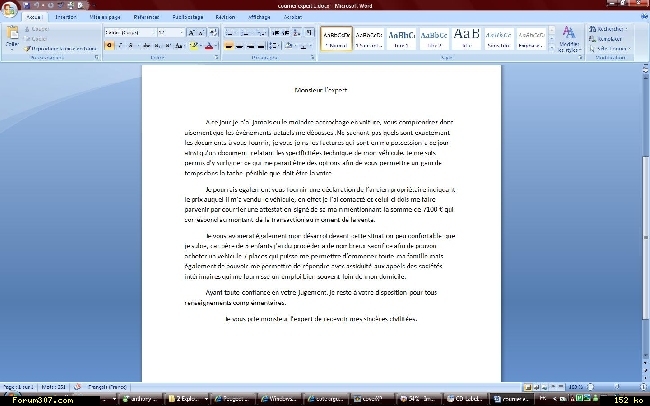Switch to the Insertion tab
This screenshot has height=406, width=650.
66,17
